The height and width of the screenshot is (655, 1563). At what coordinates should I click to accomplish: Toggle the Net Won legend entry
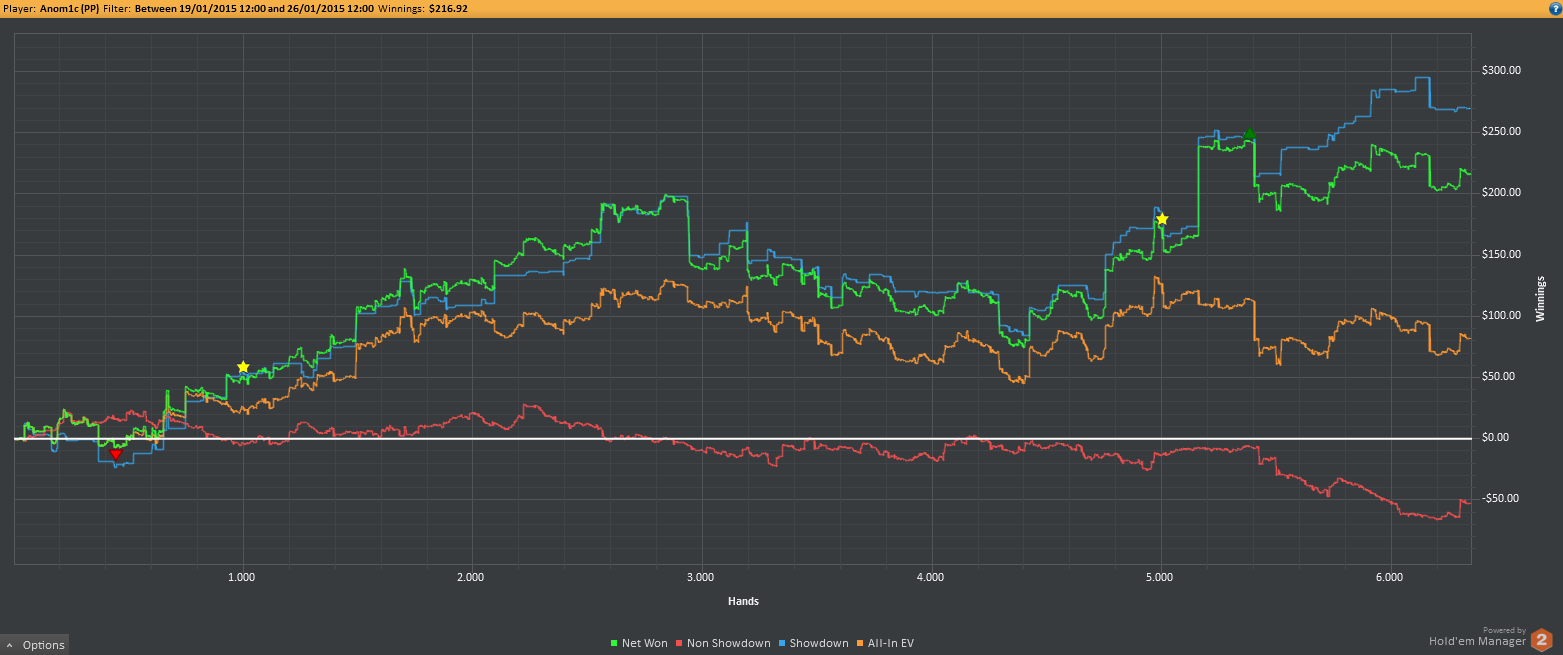(x=639, y=643)
